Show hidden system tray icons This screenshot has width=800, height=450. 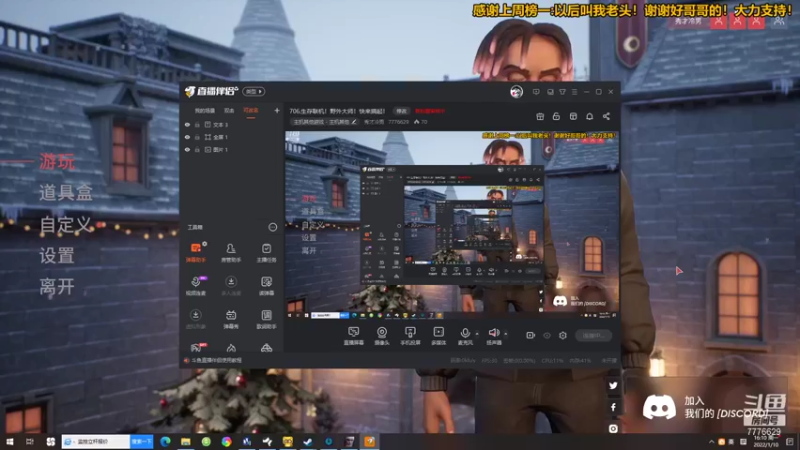pyautogui.click(x=711, y=441)
